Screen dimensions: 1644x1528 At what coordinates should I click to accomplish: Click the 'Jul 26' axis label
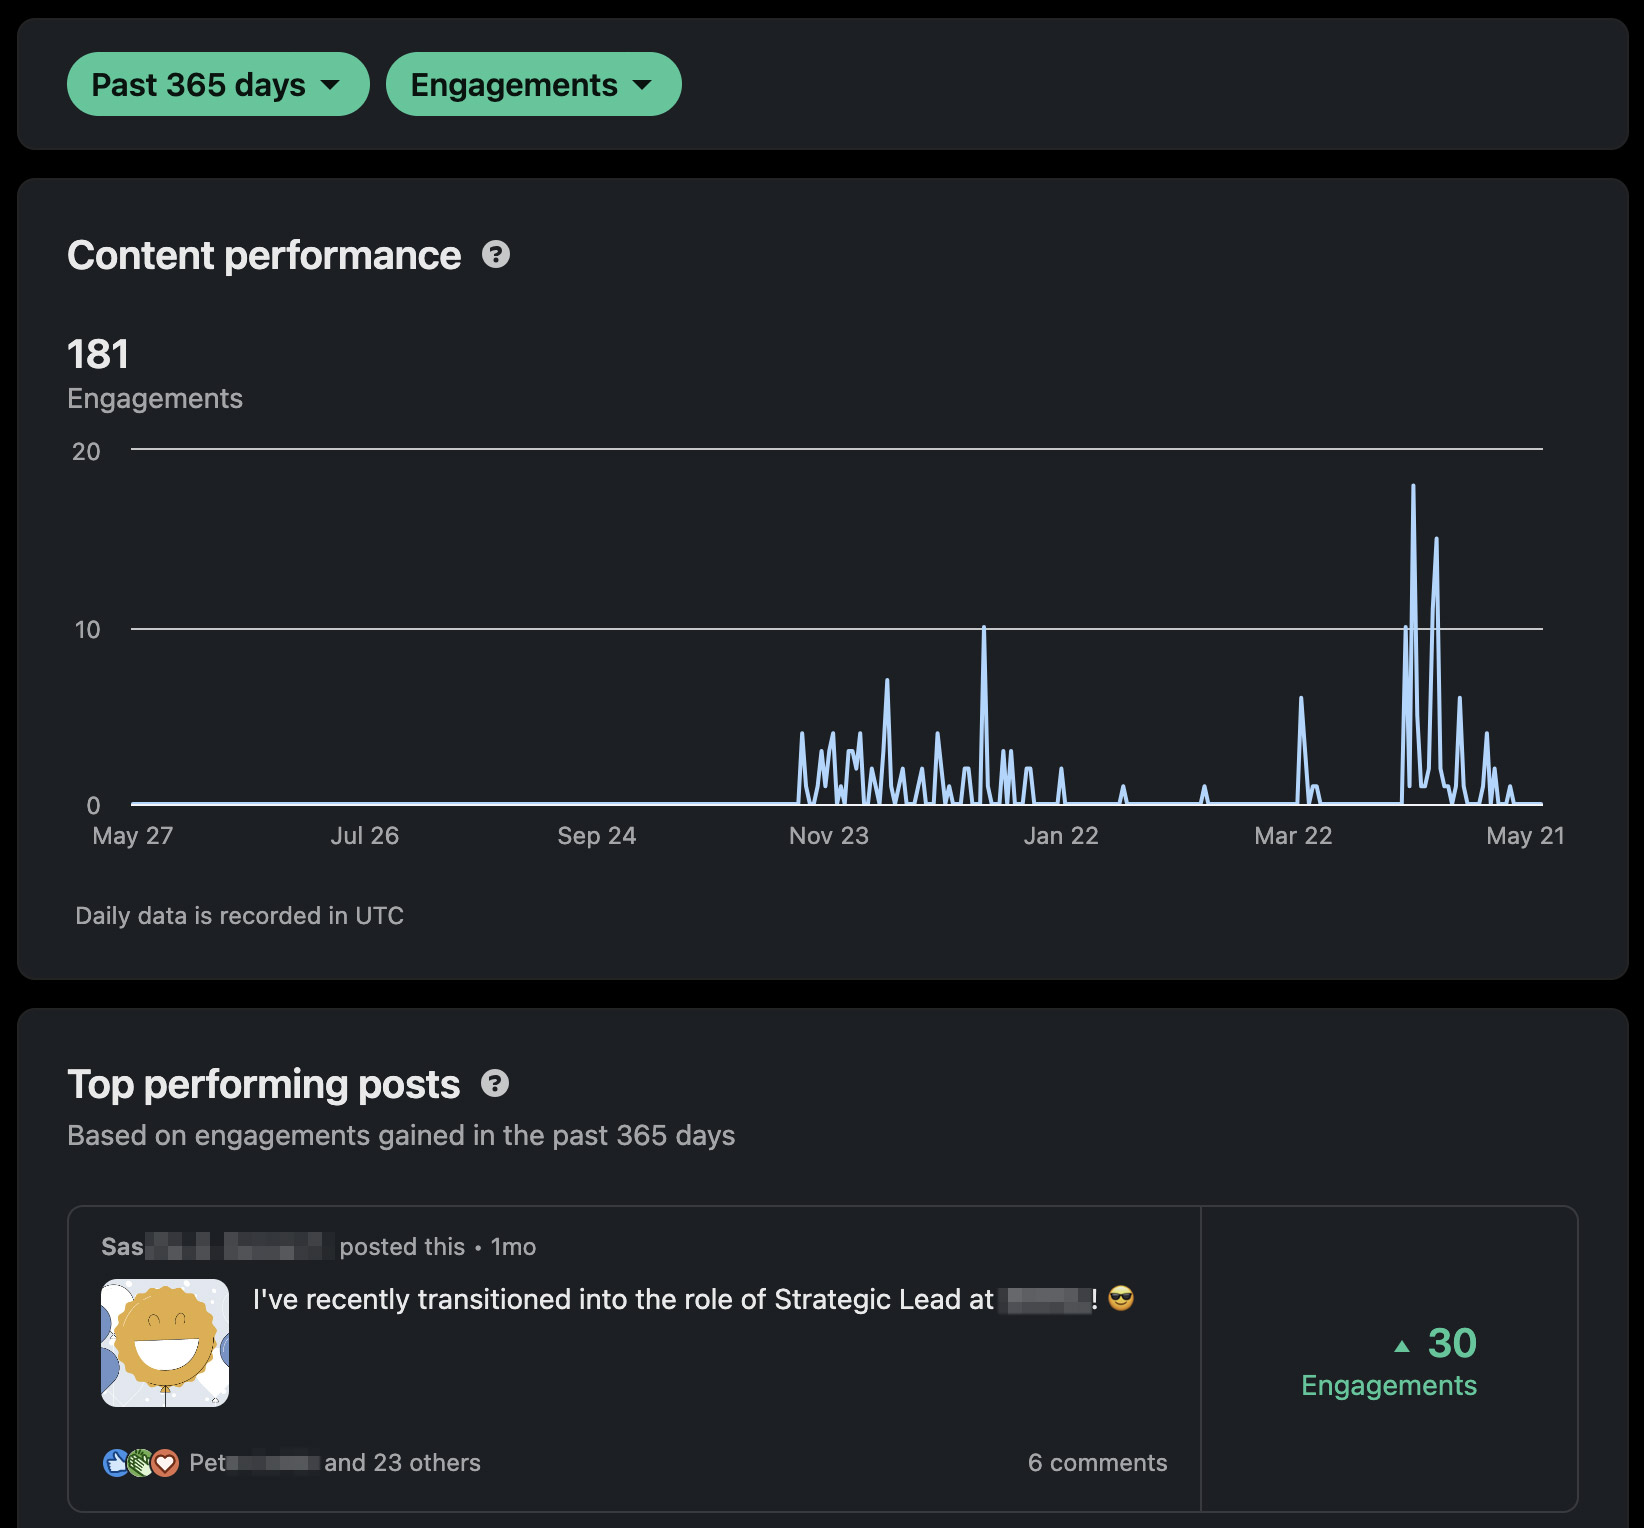pyautogui.click(x=365, y=836)
